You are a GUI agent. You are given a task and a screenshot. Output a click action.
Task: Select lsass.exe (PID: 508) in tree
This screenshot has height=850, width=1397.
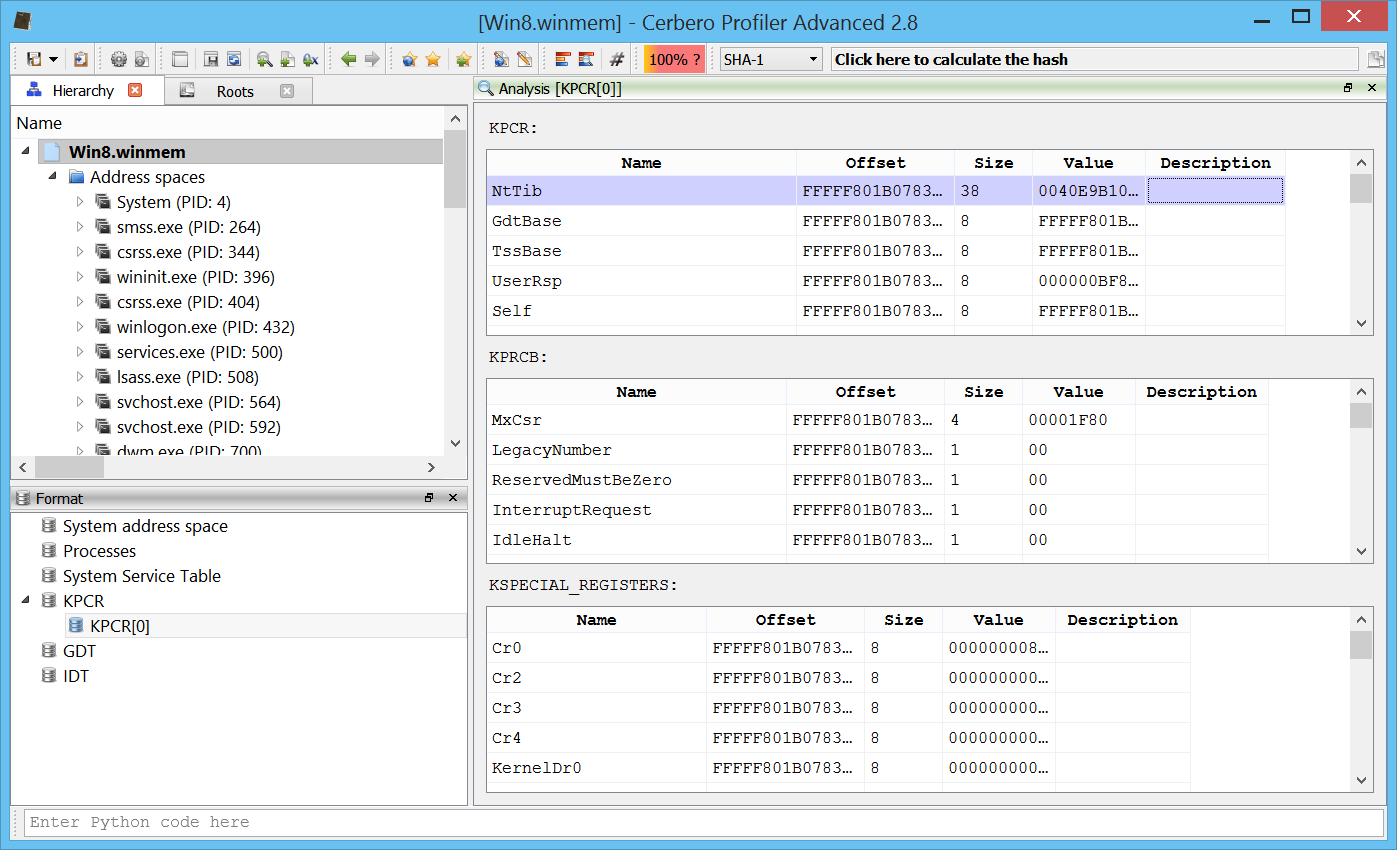click(x=188, y=377)
